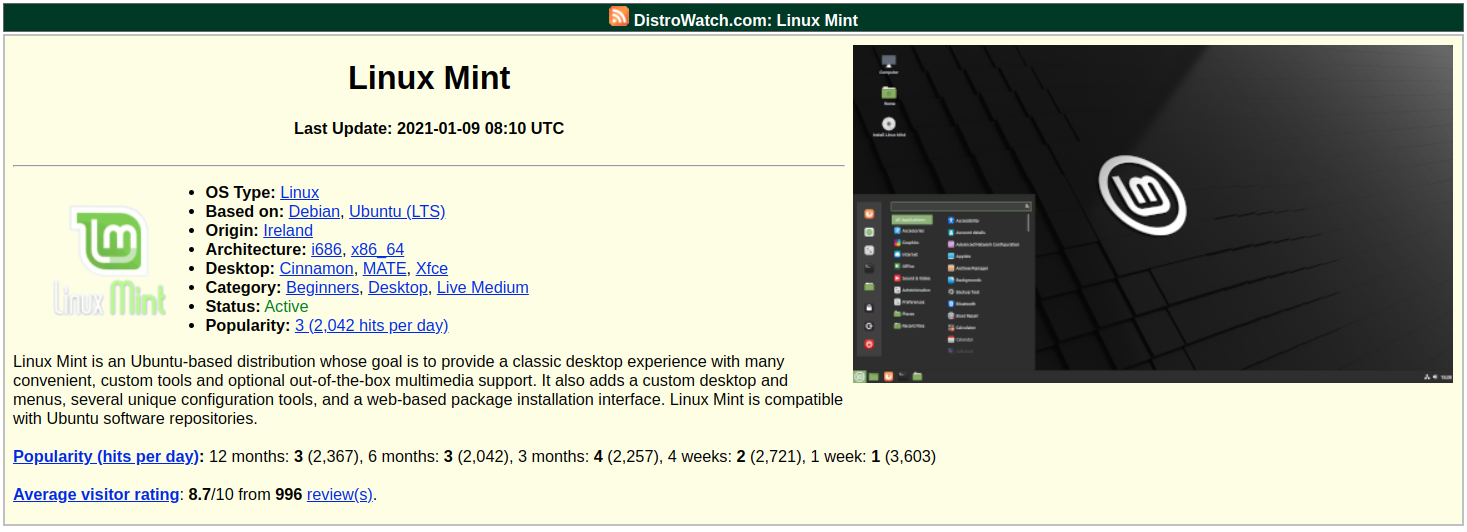The image size is (1467, 532).
Task: Click the 8.7 rating value
Action: click(x=201, y=495)
